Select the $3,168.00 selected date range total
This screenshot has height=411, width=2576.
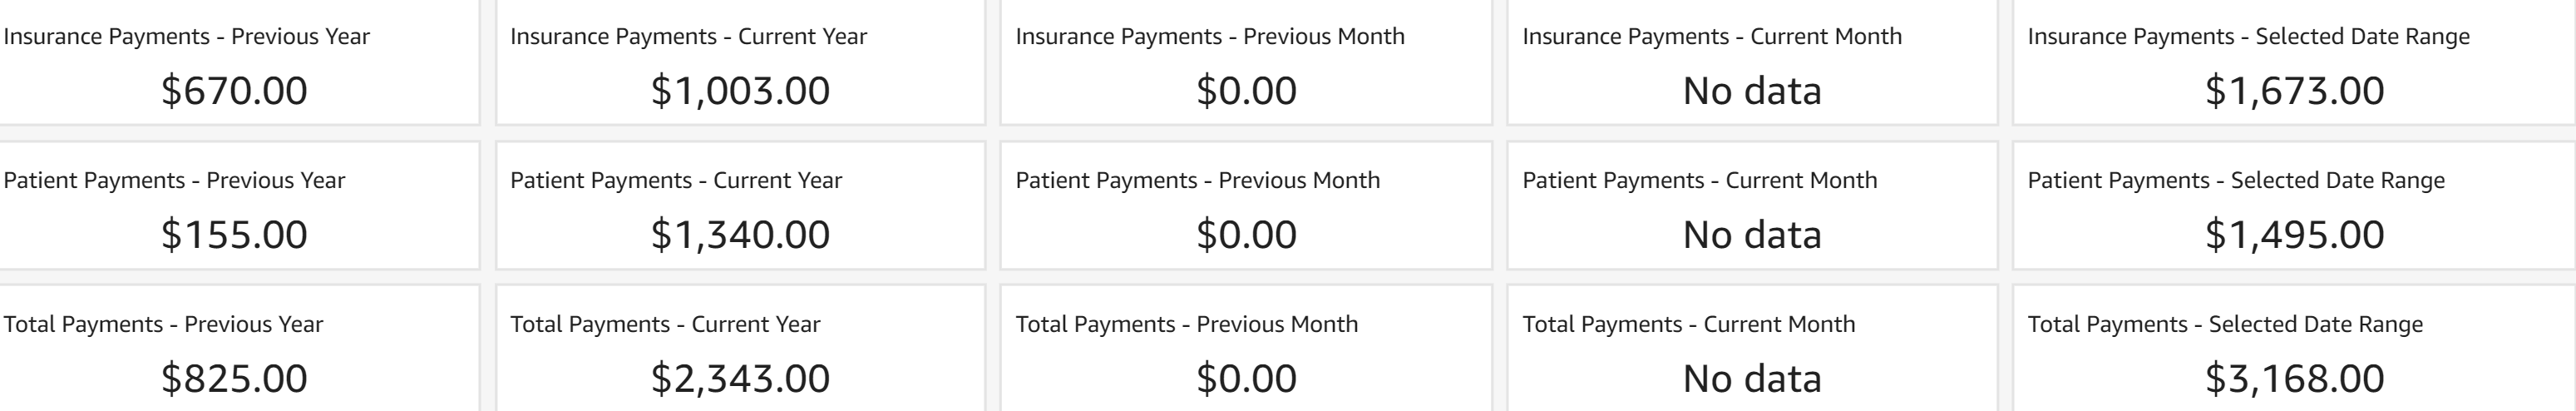point(2294,379)
